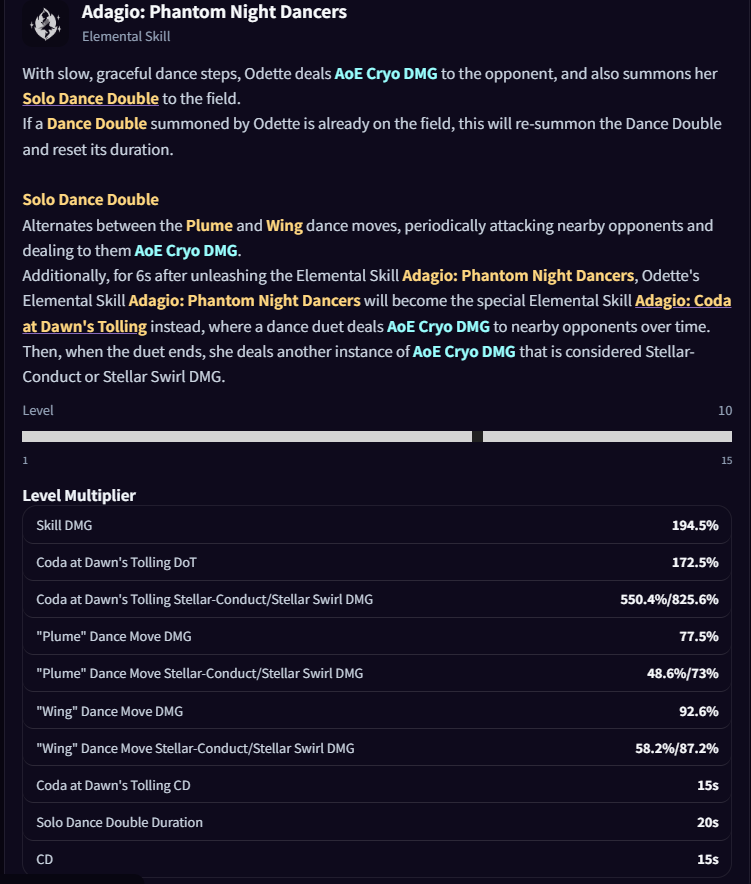Select the "Plume" Dance Move DMG row
This screenshot has height=884, width=751.
pos(377,637)
